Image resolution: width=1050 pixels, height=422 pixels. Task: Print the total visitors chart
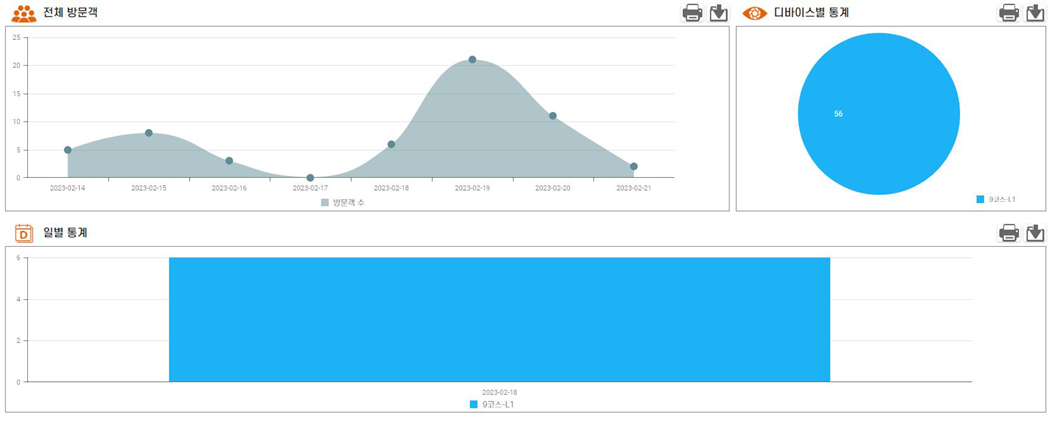tap(692, 13)
